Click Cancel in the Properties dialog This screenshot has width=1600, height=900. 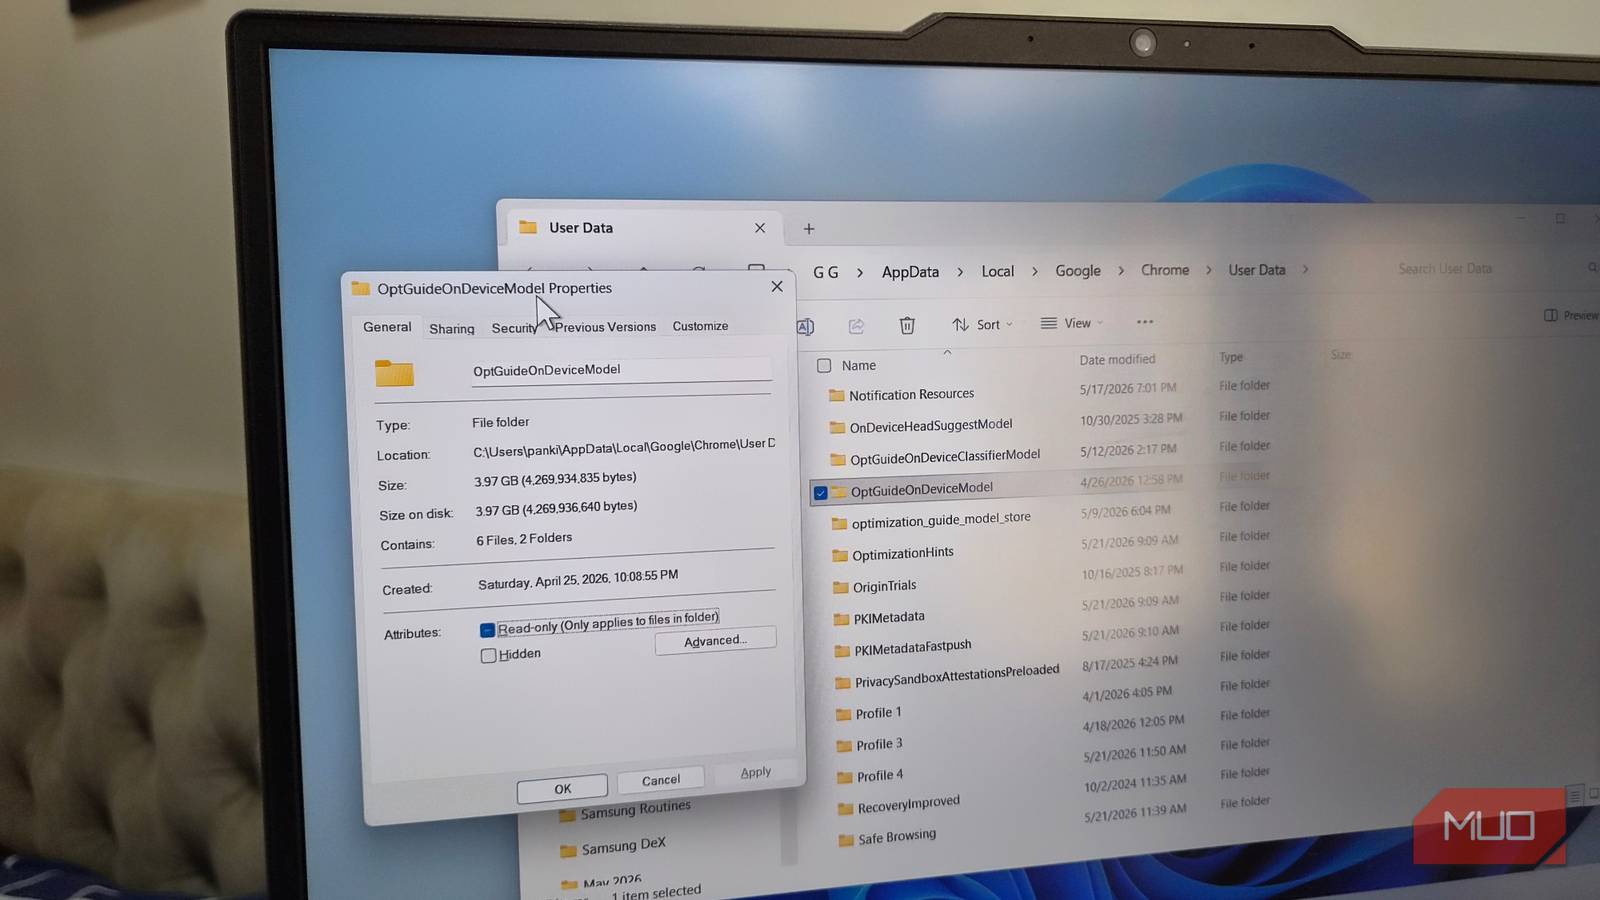[x=660, y=780]
